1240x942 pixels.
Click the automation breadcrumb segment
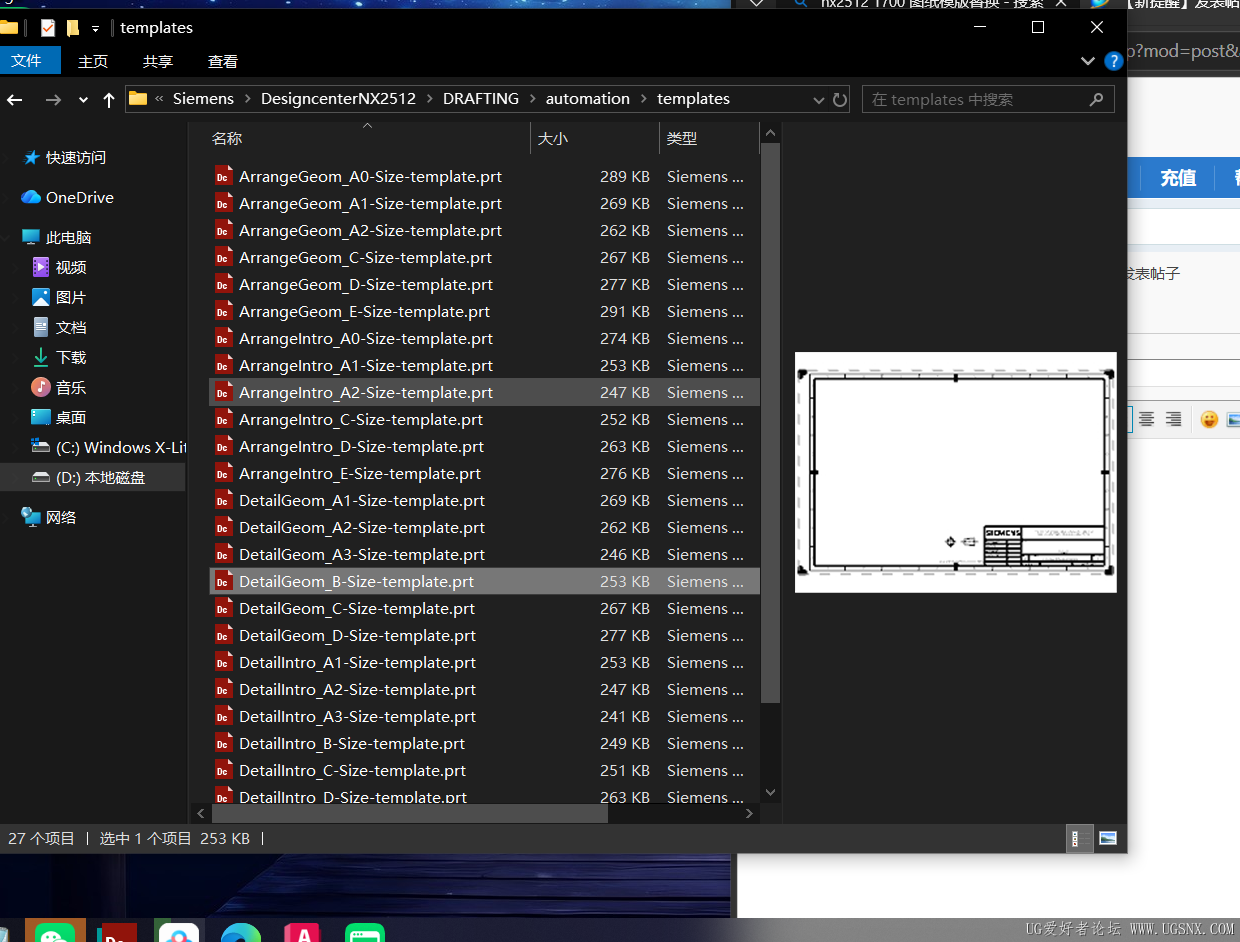tap(588, 99)
